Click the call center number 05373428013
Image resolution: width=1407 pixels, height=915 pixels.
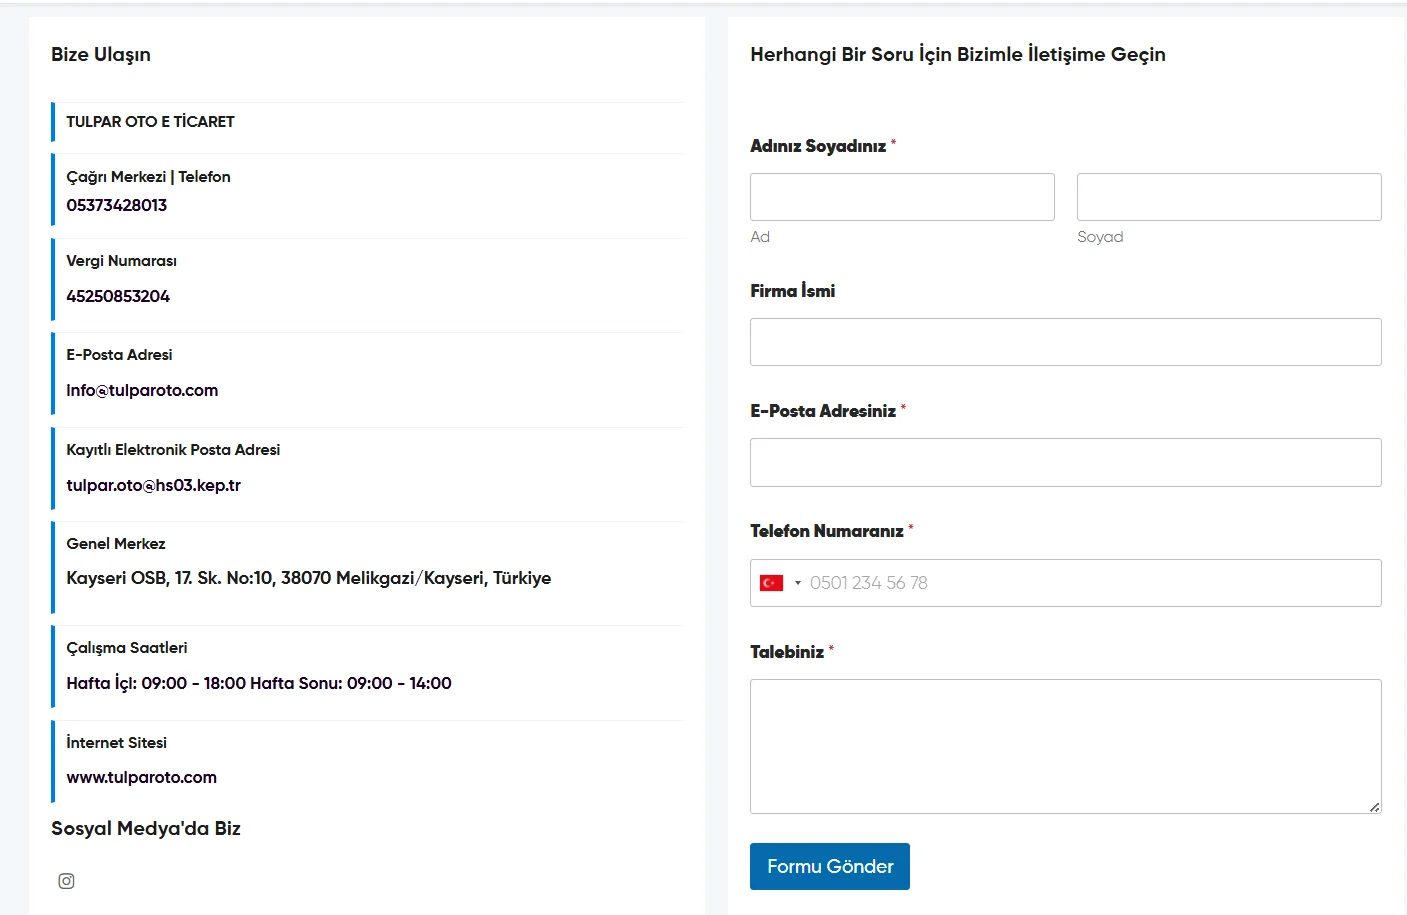(116, 205)
